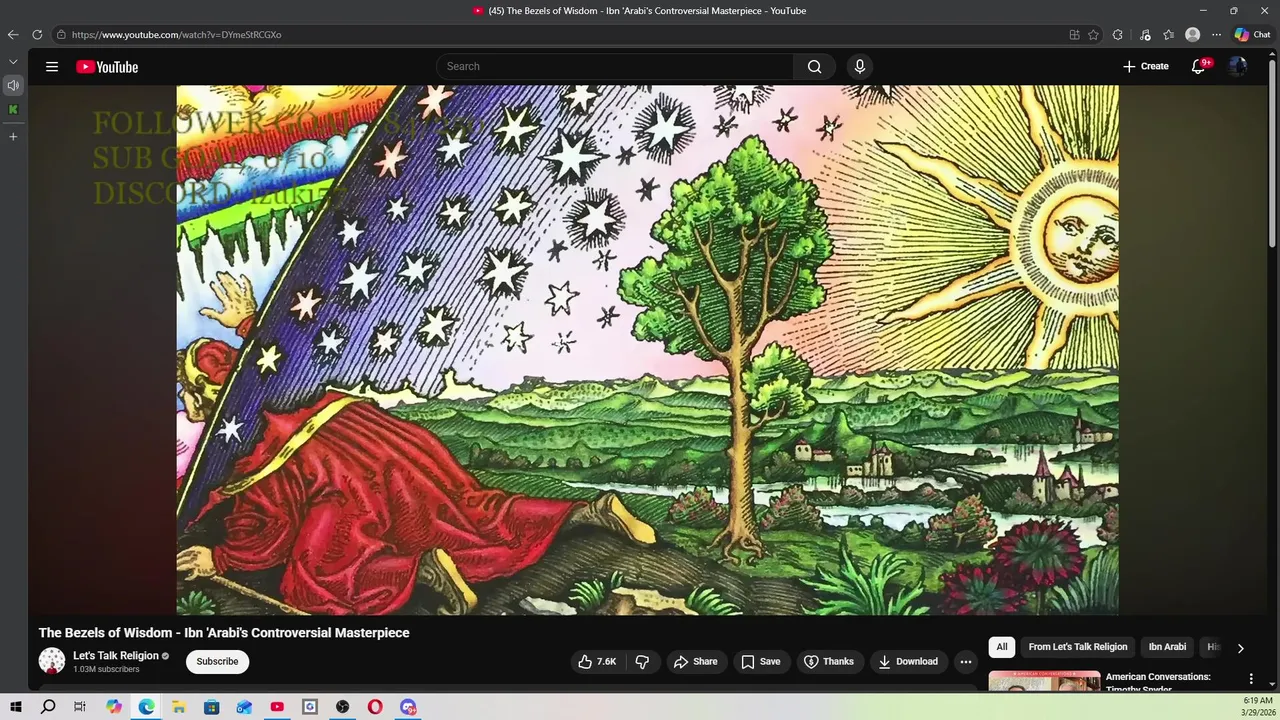The width and height of the screenshot is (1280, 720).
Task: Open media control music icon
Action: pyautogui.click(x=1145, y=34)
